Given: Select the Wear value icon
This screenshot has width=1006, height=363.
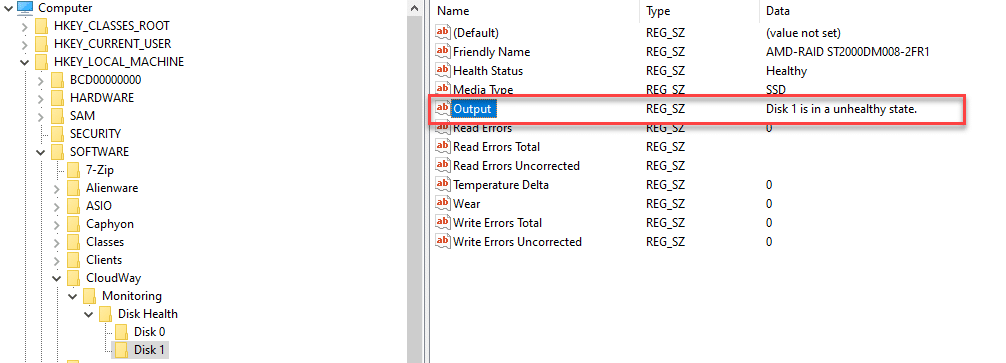Looking at the screenshot, I should coord(443,203).
